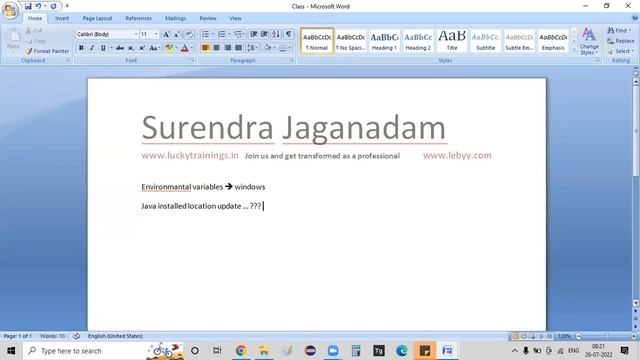Image resolution: width=640 pixels, height=360 pixels.
Task: Switch to the Insert tab
Action: 62,18
